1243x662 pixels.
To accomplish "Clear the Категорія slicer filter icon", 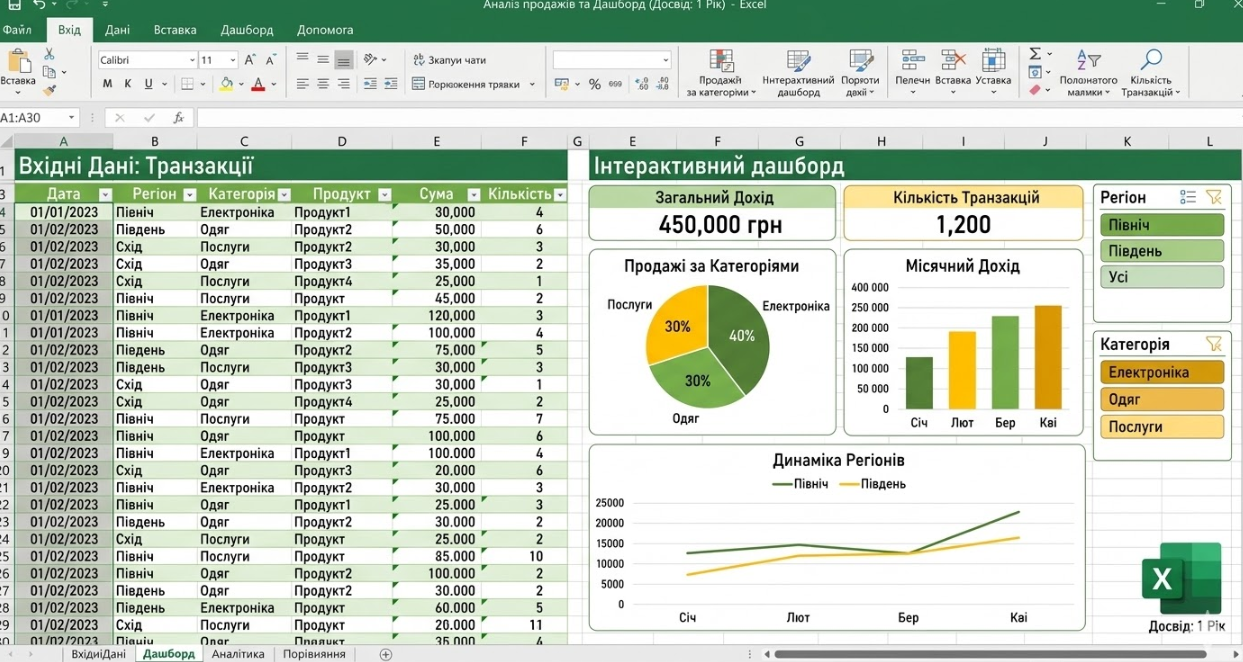I will coord(1214,344).
